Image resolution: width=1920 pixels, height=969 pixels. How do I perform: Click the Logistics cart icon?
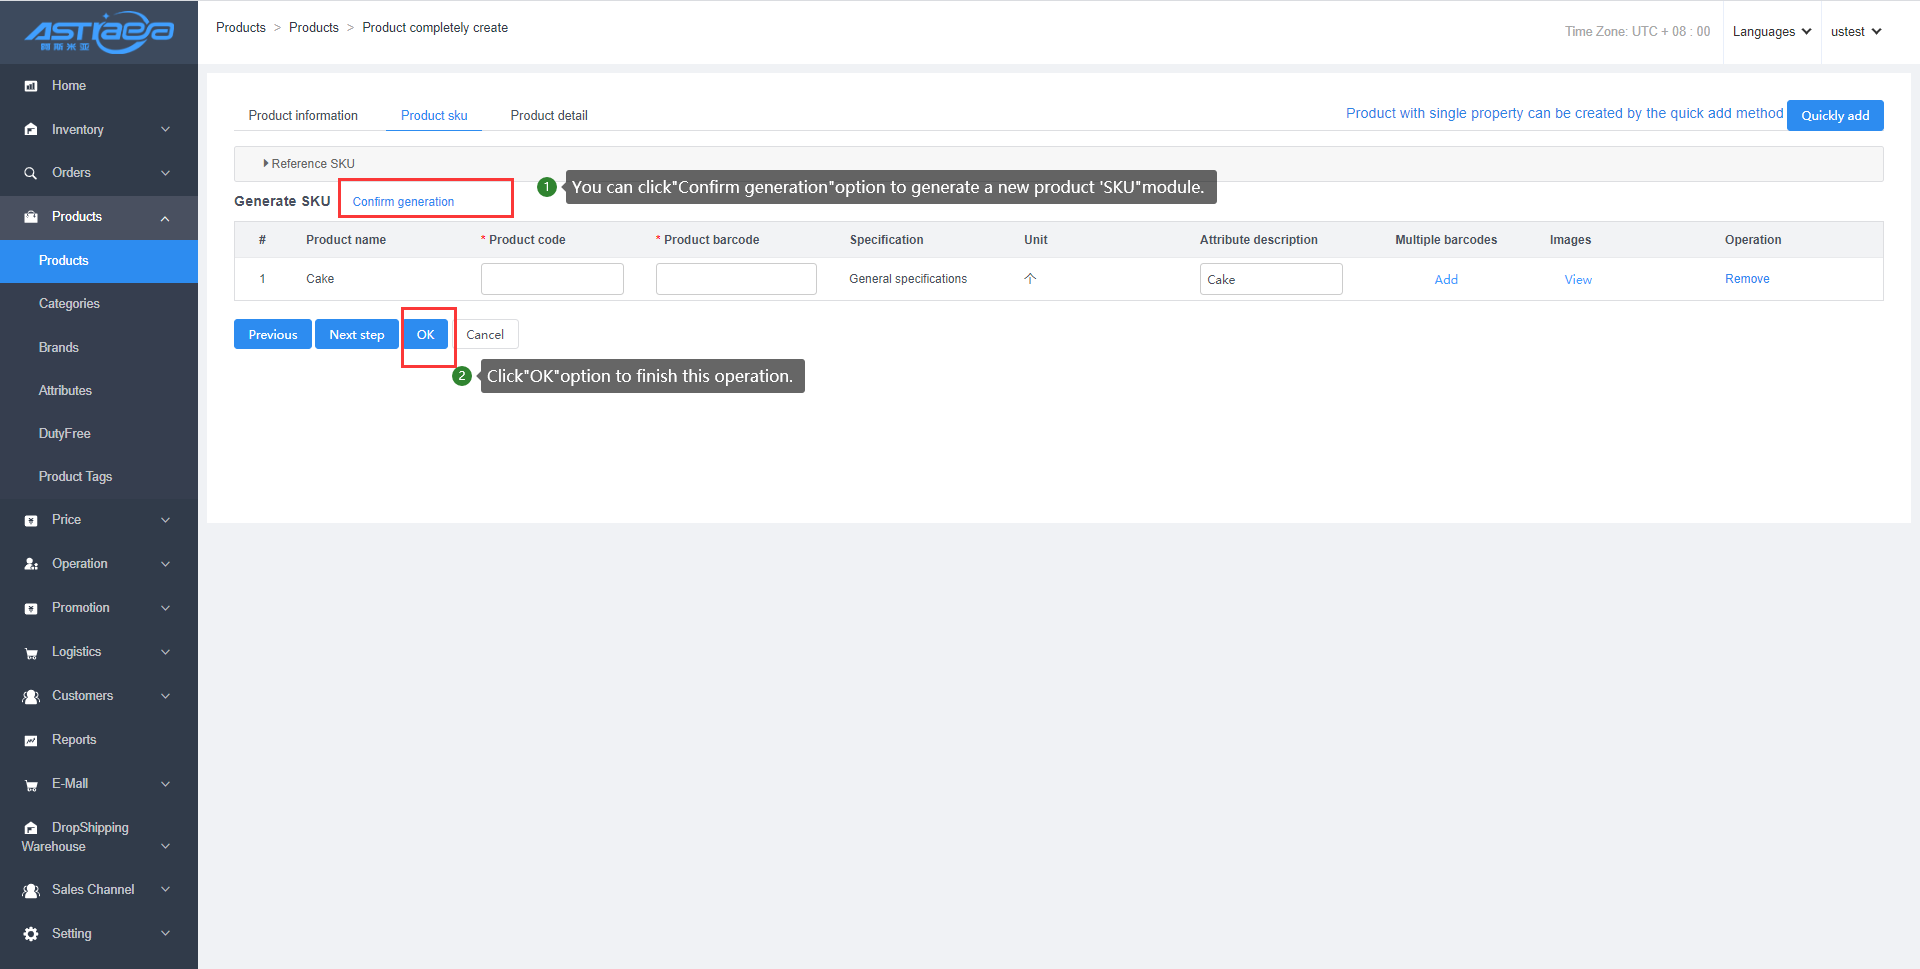tap(31, 653)
